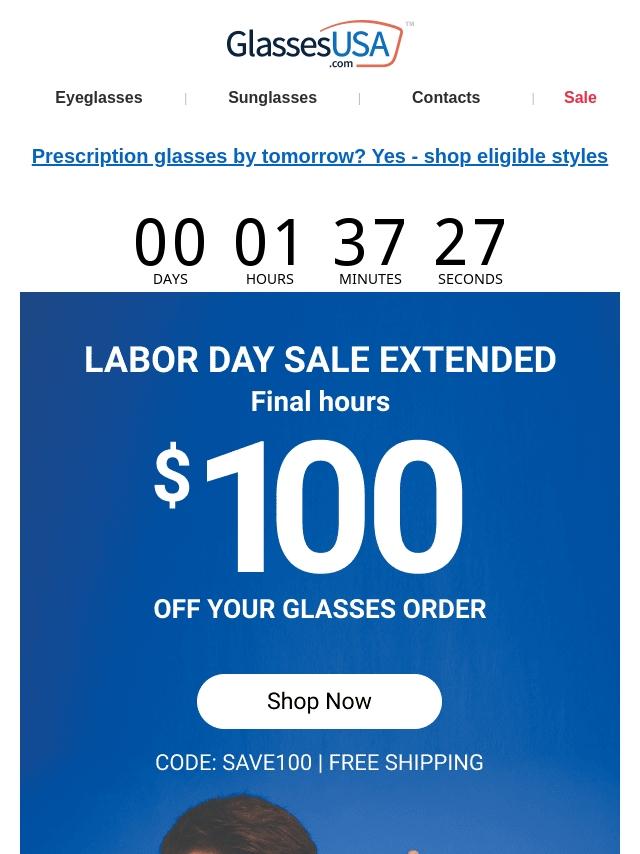Click the Off Your Glasses Order text
This screenshot has width=640, height=854.
pos(320,609)
